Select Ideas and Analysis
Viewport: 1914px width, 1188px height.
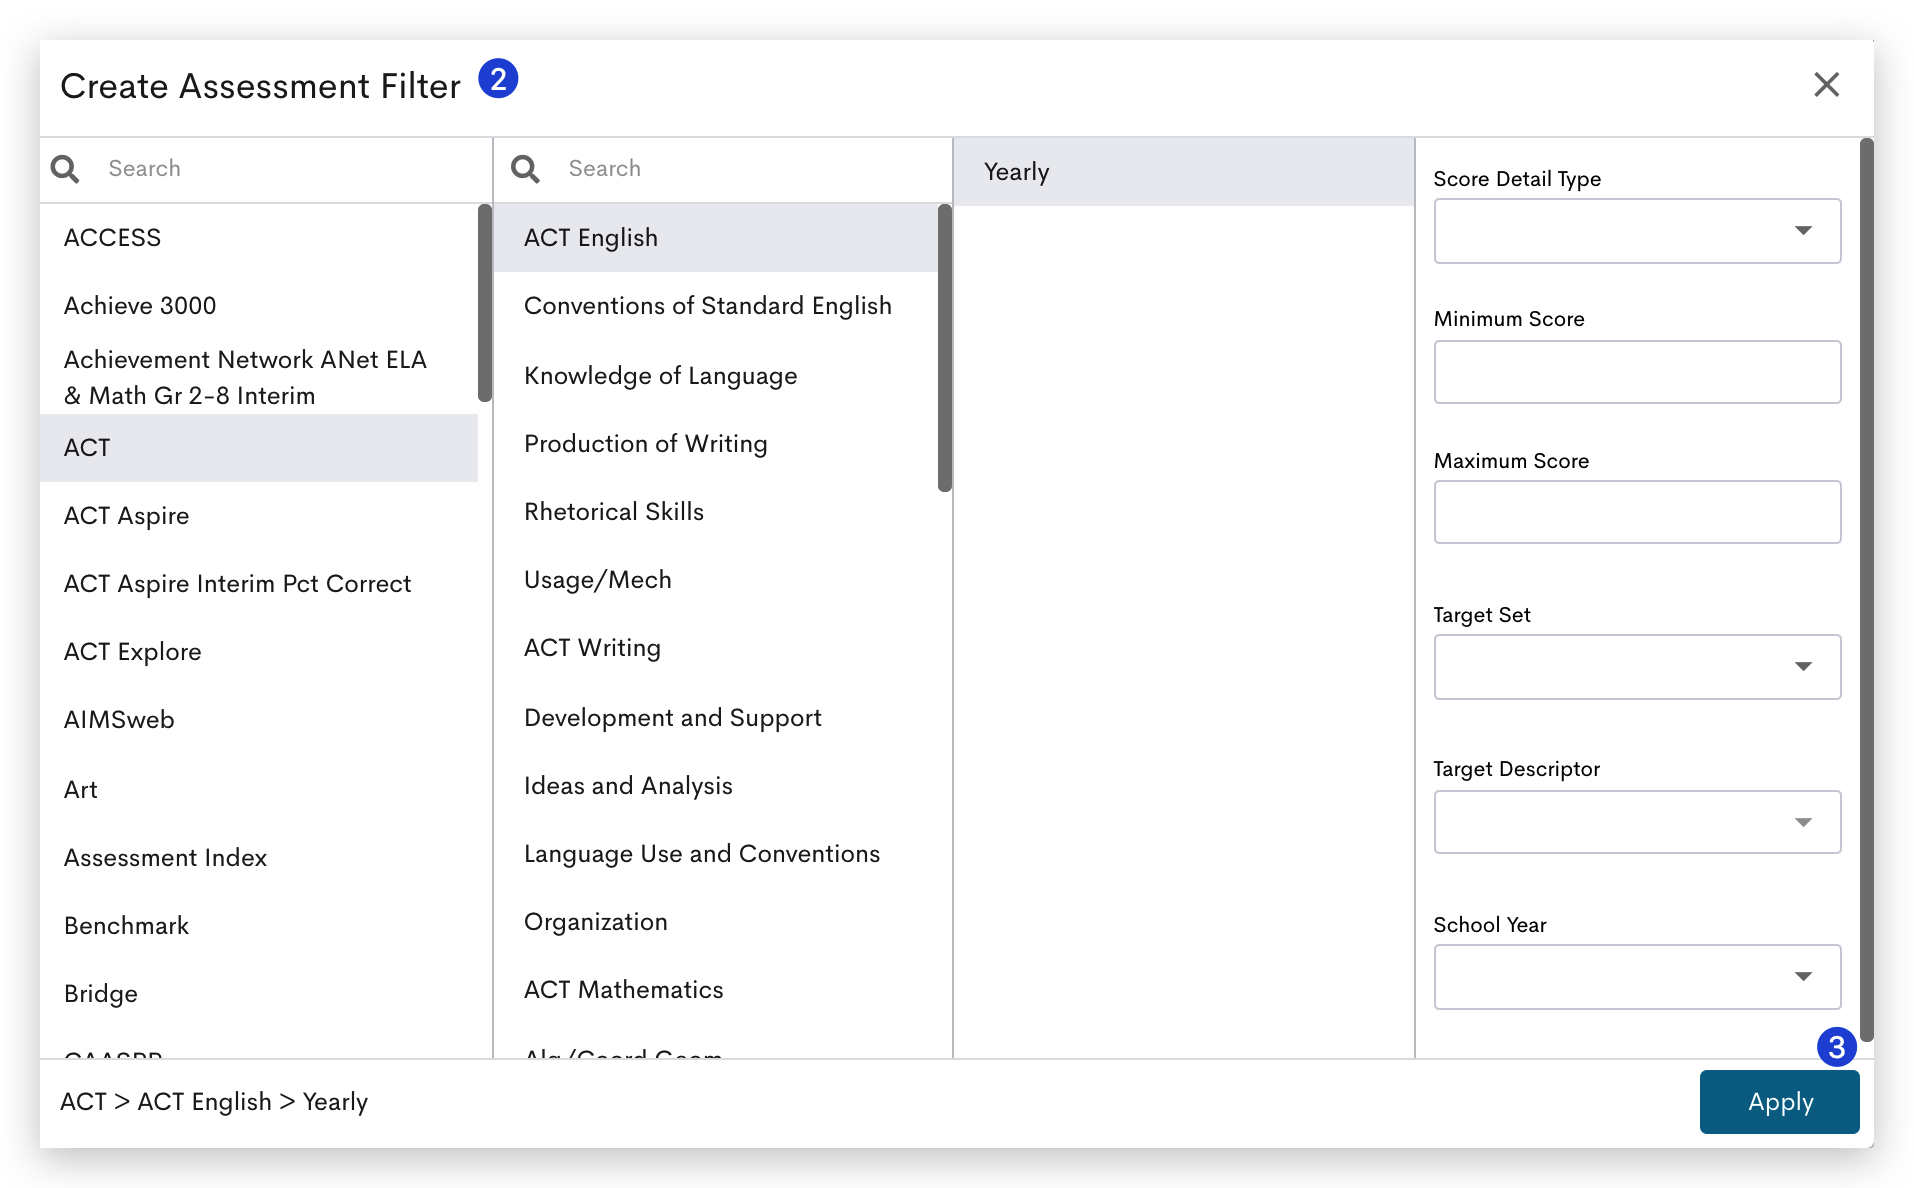click(716, 786)
